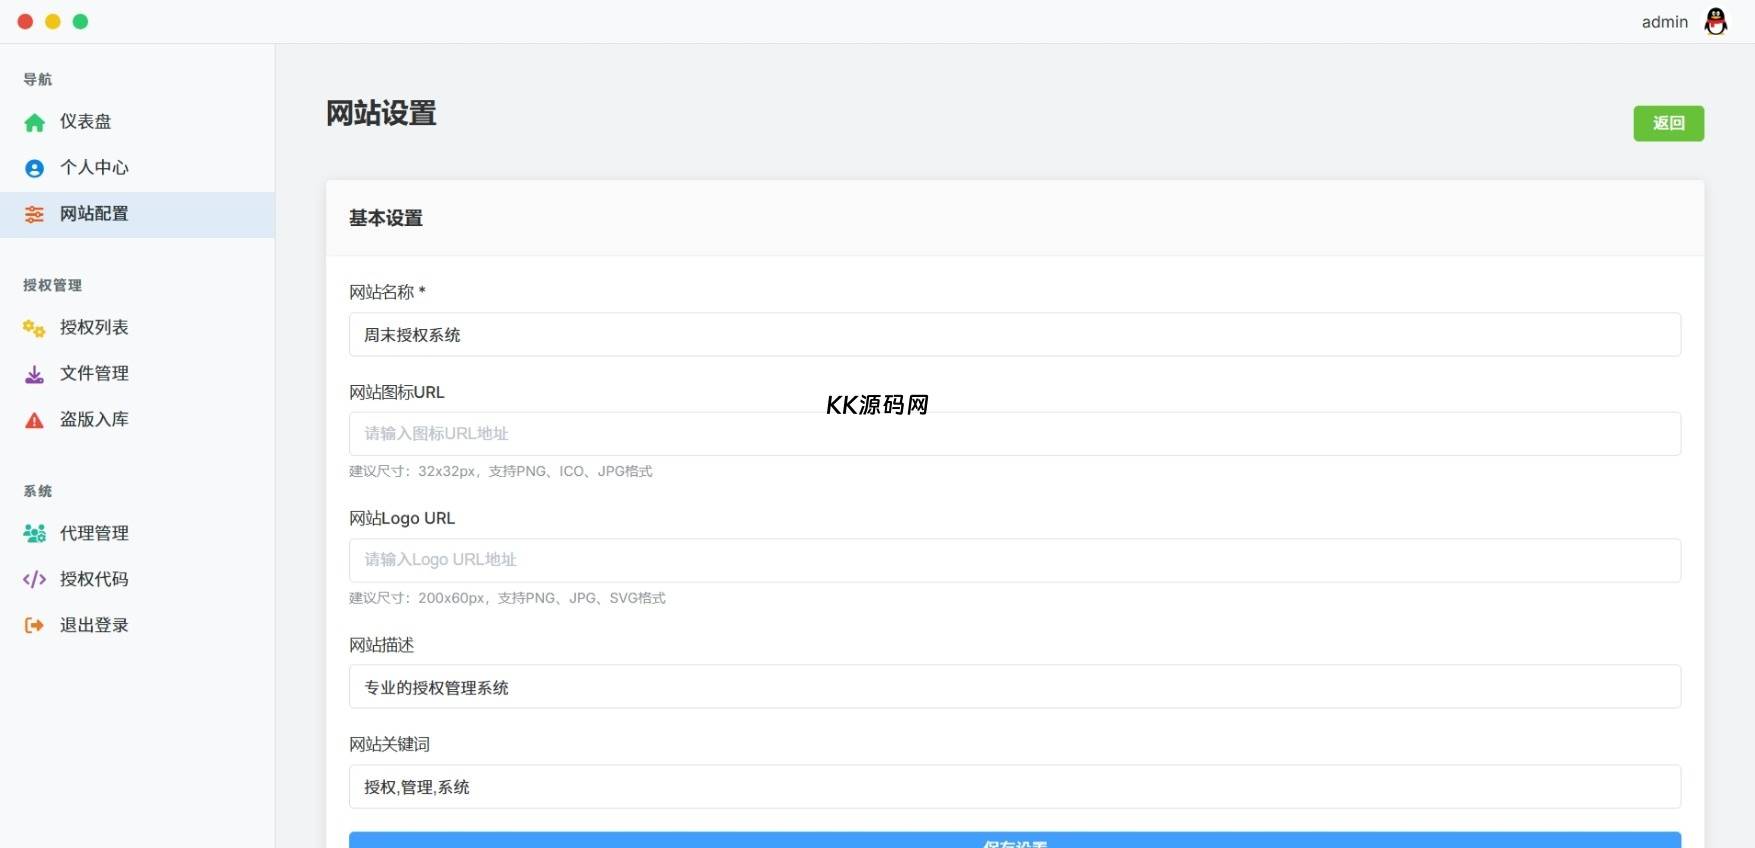Screen dimensions: 1755x848
Task: Click the 网站名称 input field
Action: coord(1014,335)
